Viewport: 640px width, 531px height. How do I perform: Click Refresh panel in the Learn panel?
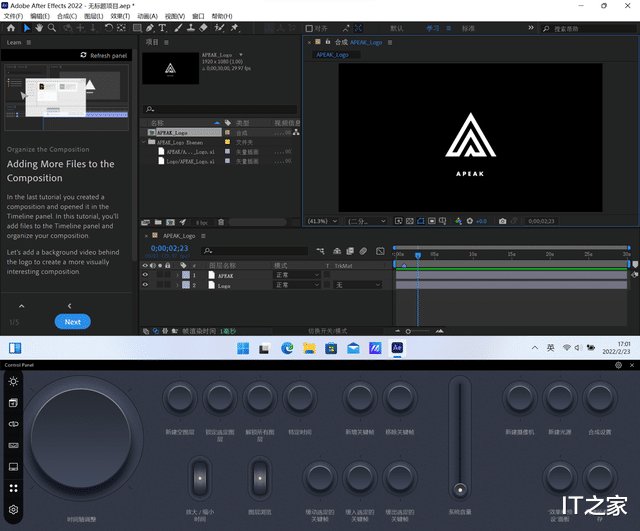103,55
